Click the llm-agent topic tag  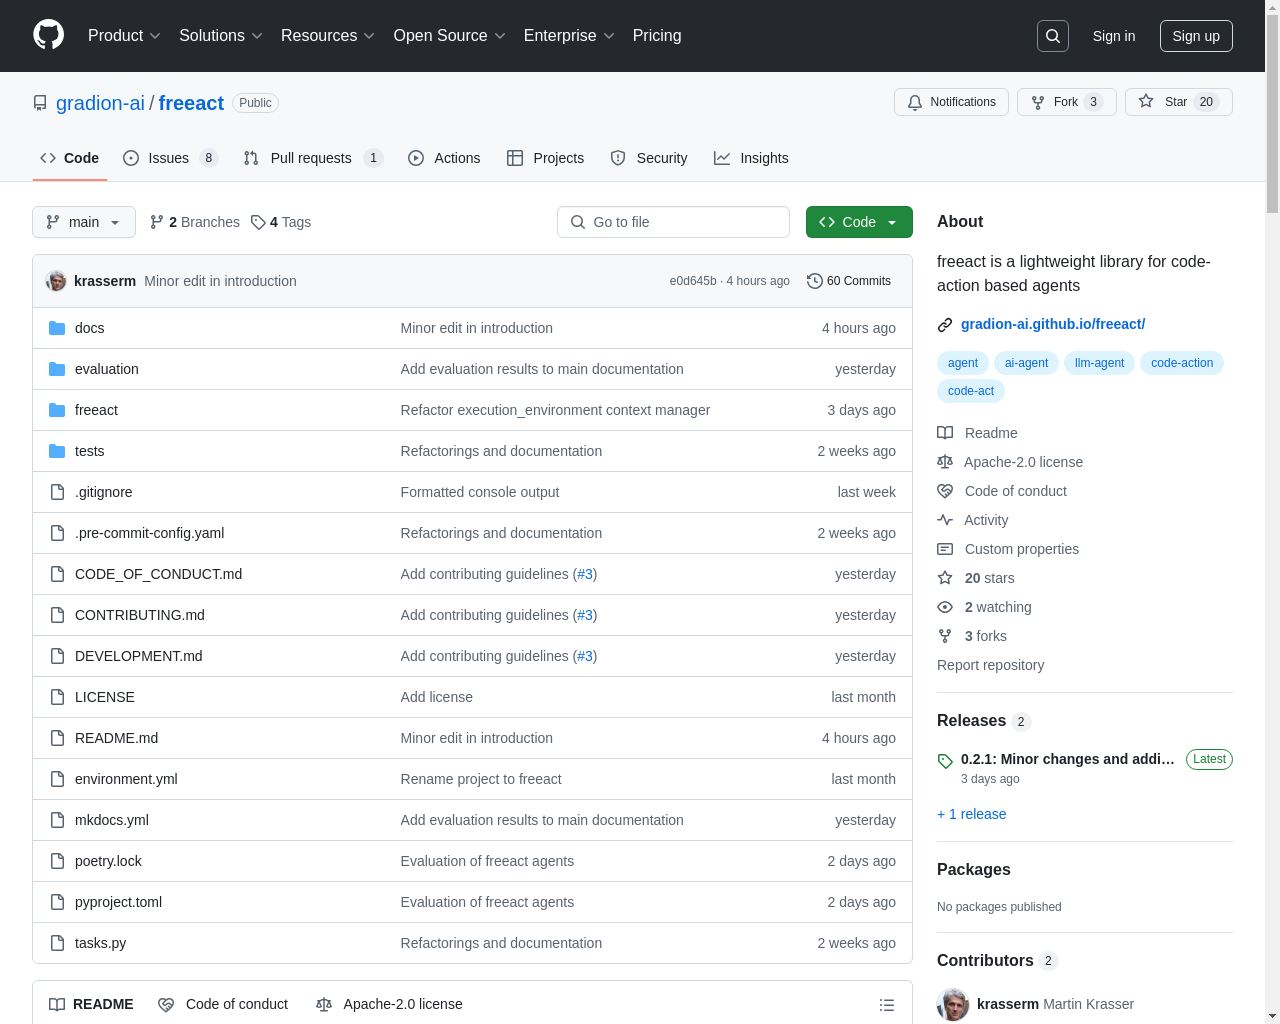pyautogui.click(x=1099, y=363)
